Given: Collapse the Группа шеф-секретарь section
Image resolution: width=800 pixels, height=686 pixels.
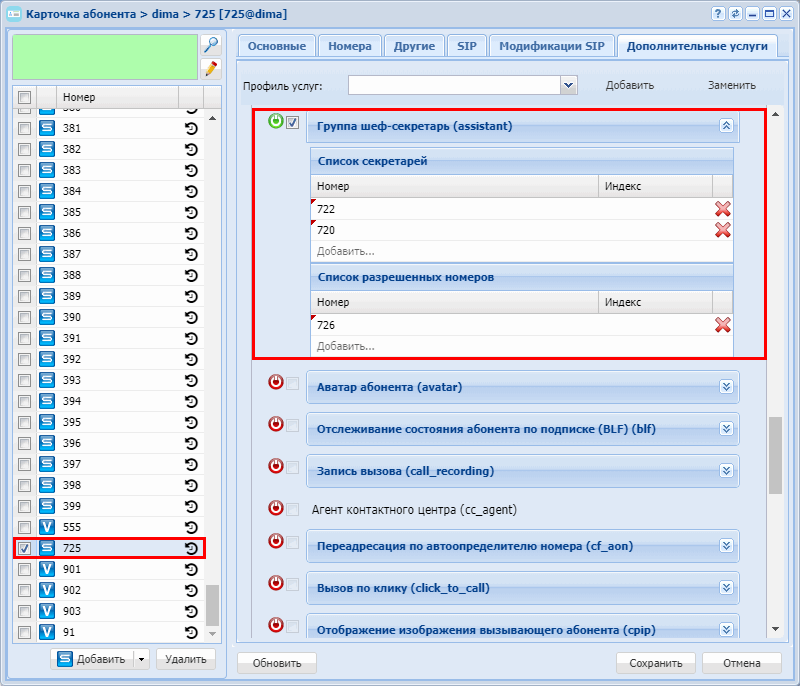Looking at the screenshot, I should coord(726,125).
